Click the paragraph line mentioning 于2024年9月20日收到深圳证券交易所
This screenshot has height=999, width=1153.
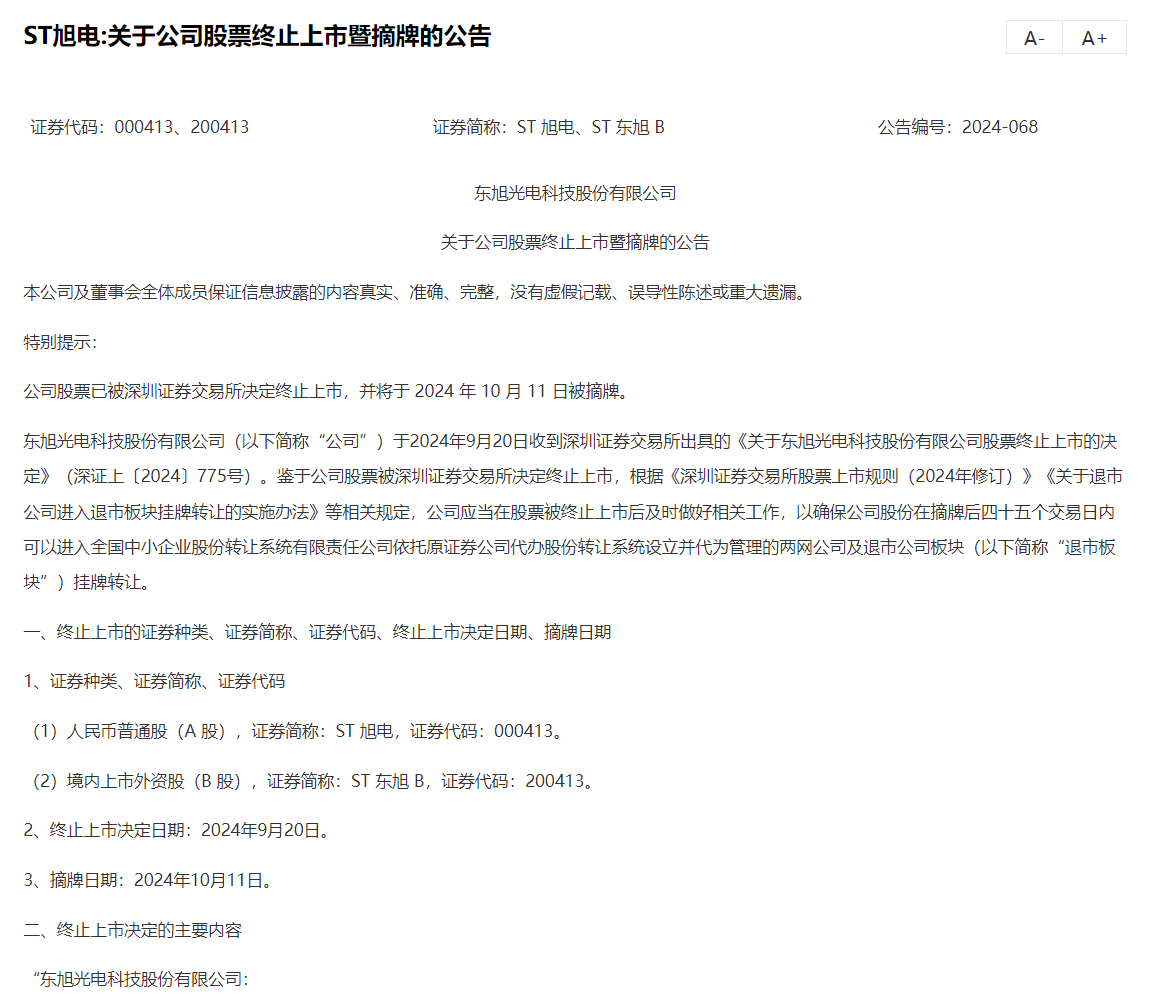pyautogui.click(x=571, y=441)
